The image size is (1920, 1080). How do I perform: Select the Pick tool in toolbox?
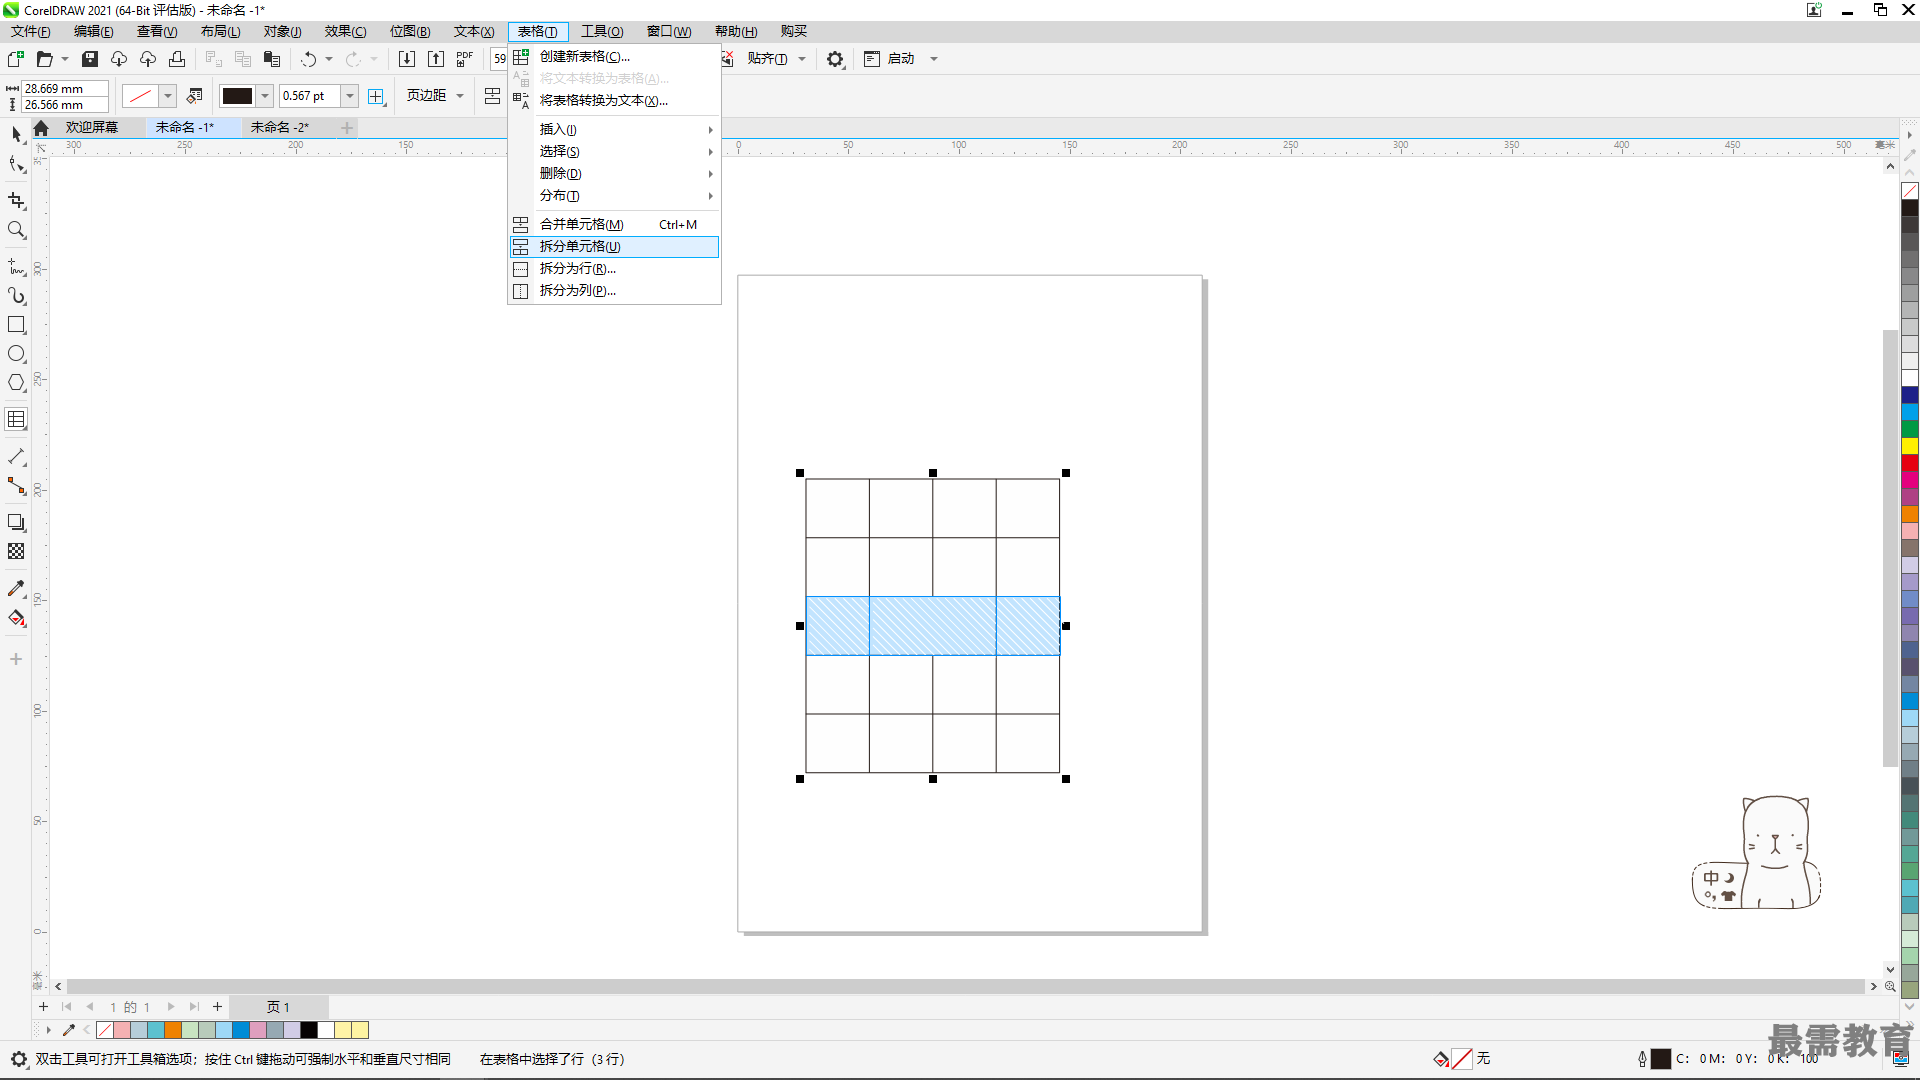pos(16,134)
